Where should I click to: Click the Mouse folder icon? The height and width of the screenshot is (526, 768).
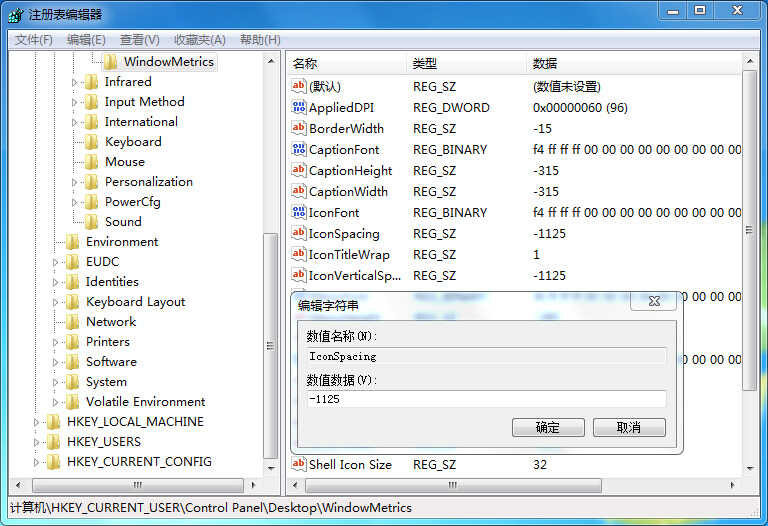[92, 162]
